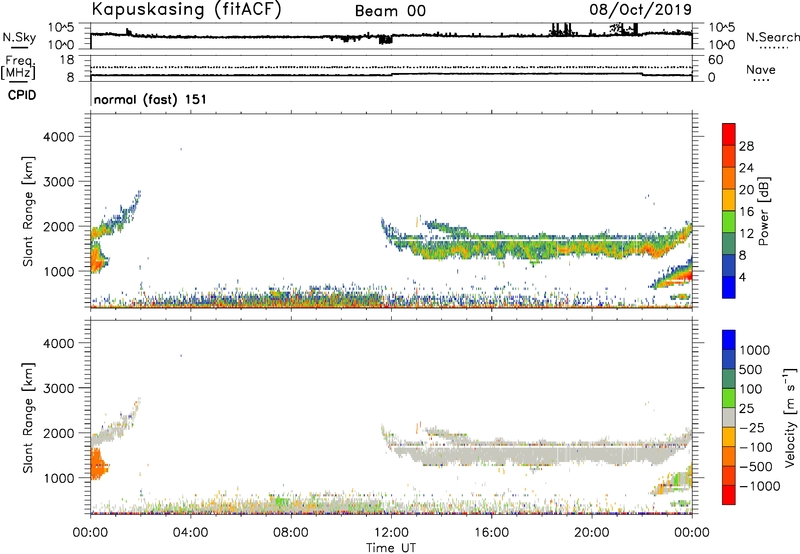Click the 16:00 time axis label
The height and width of the screenshot is (554, 800).
(x=491, y=533)
